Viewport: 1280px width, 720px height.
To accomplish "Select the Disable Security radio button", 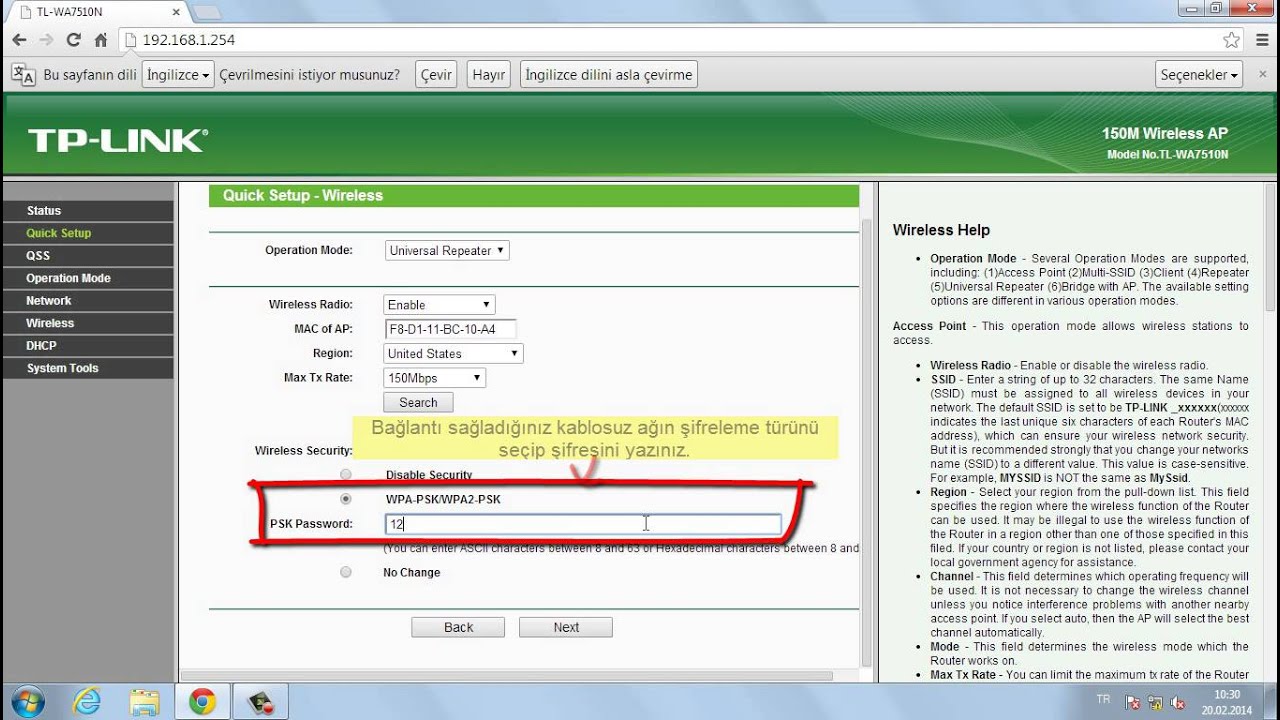I will pyautogui.click(x=346, y=474).
